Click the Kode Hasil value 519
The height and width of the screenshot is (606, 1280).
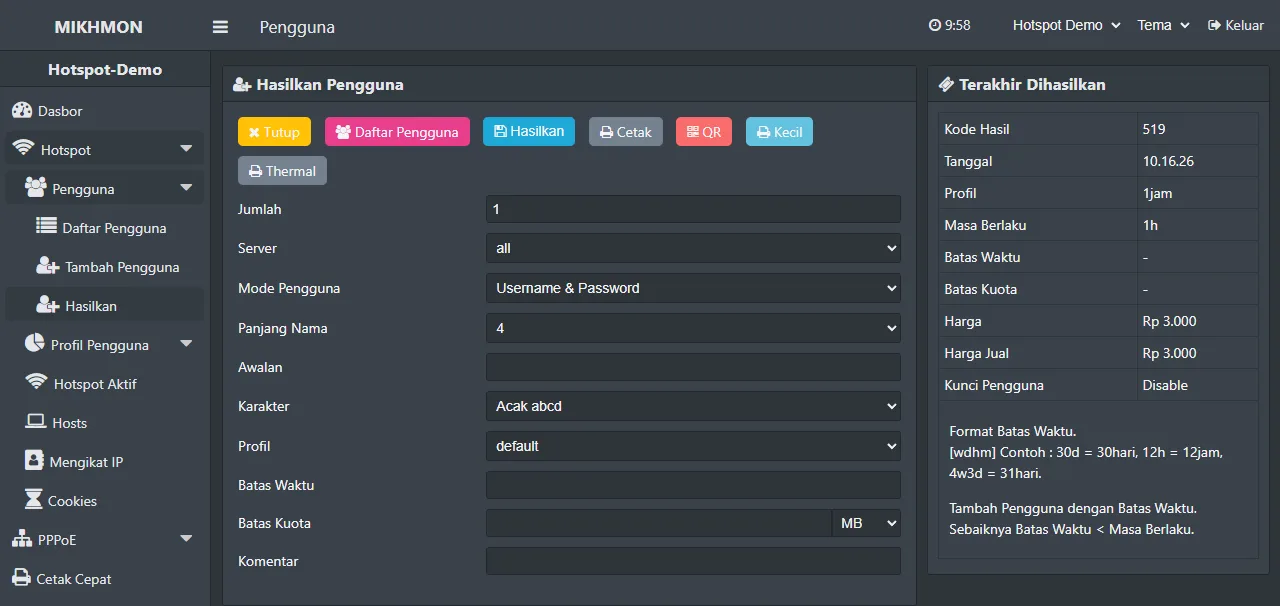(x=1154, y=129)
